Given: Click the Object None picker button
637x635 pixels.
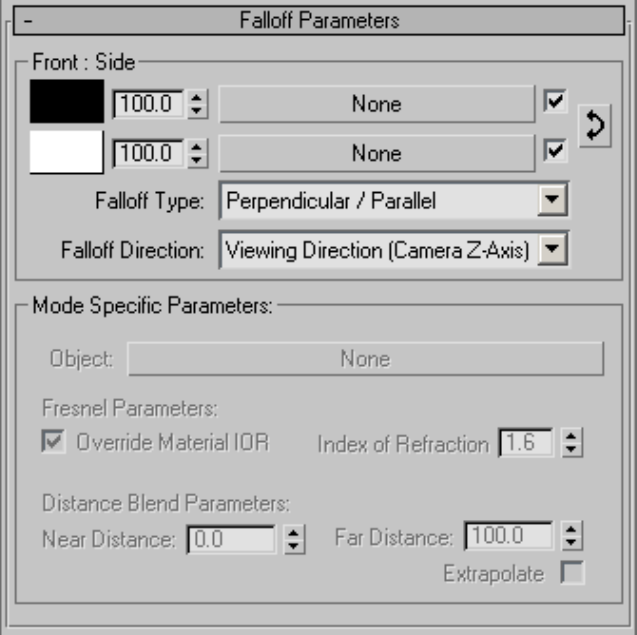Looking at the screenshot, I should (364, 359).
